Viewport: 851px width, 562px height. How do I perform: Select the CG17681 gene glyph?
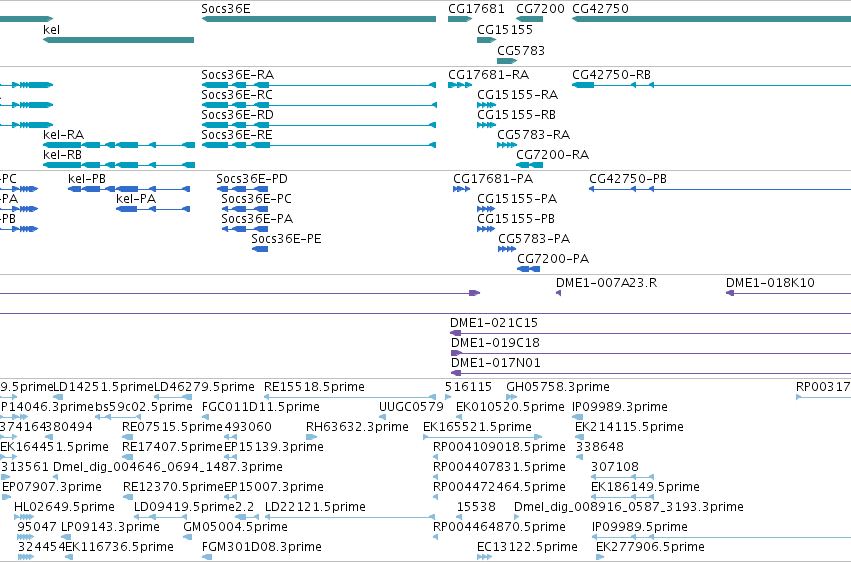pos(460,19)
